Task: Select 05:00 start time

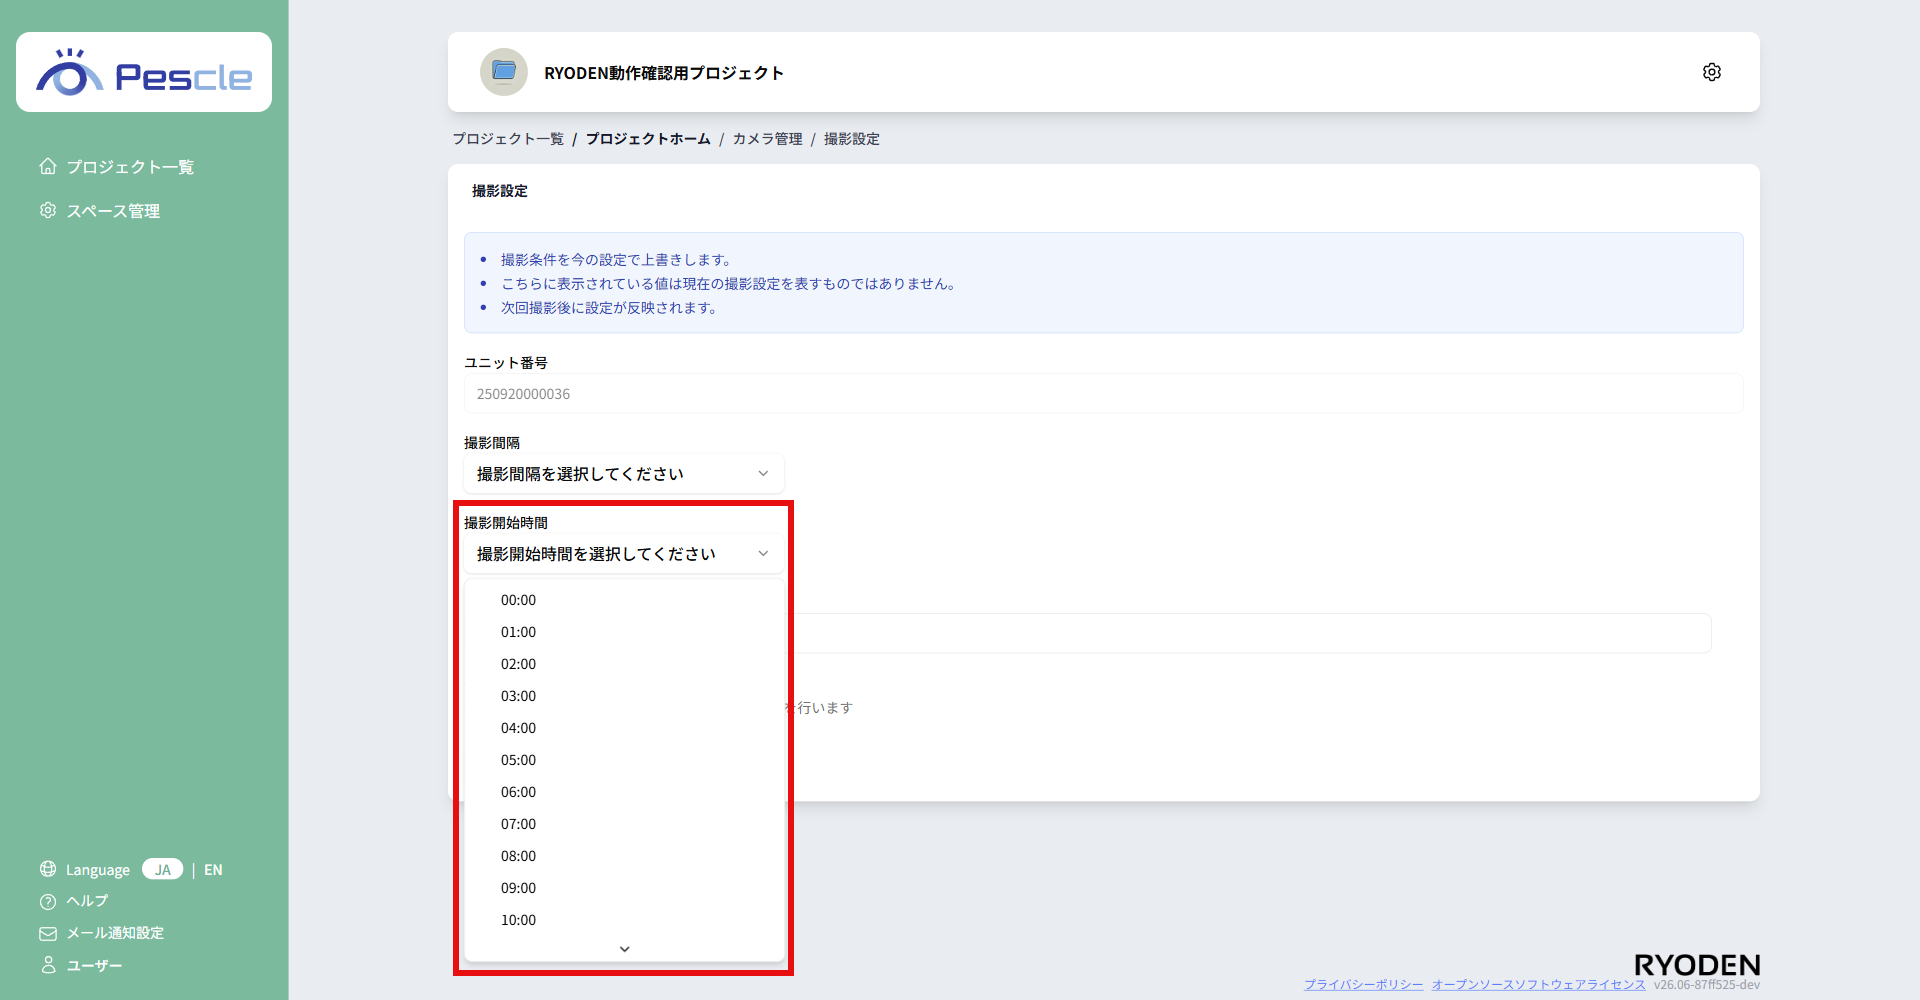Action: [624, 760]
